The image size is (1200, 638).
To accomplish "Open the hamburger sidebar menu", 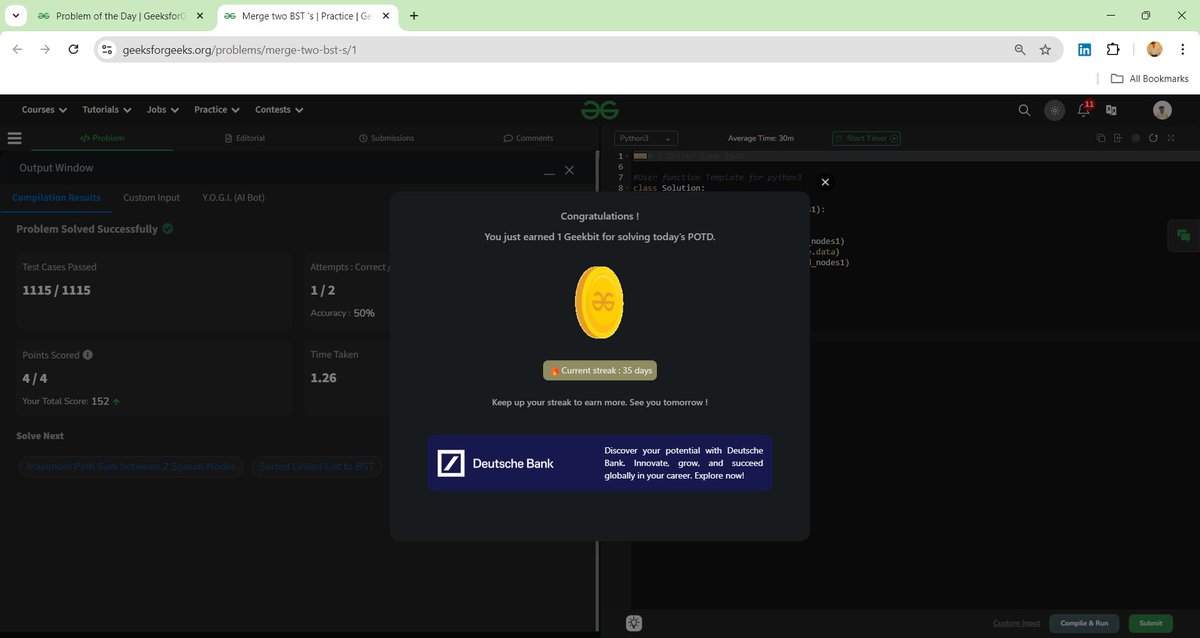I will coord(14,138).
